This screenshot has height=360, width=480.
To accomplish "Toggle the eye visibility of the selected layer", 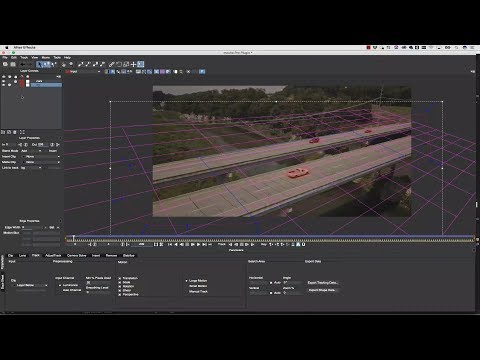I will (x=4, y=85).
